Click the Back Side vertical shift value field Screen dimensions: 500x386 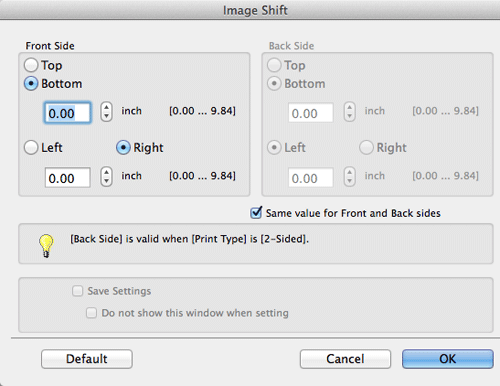point(311,113)
